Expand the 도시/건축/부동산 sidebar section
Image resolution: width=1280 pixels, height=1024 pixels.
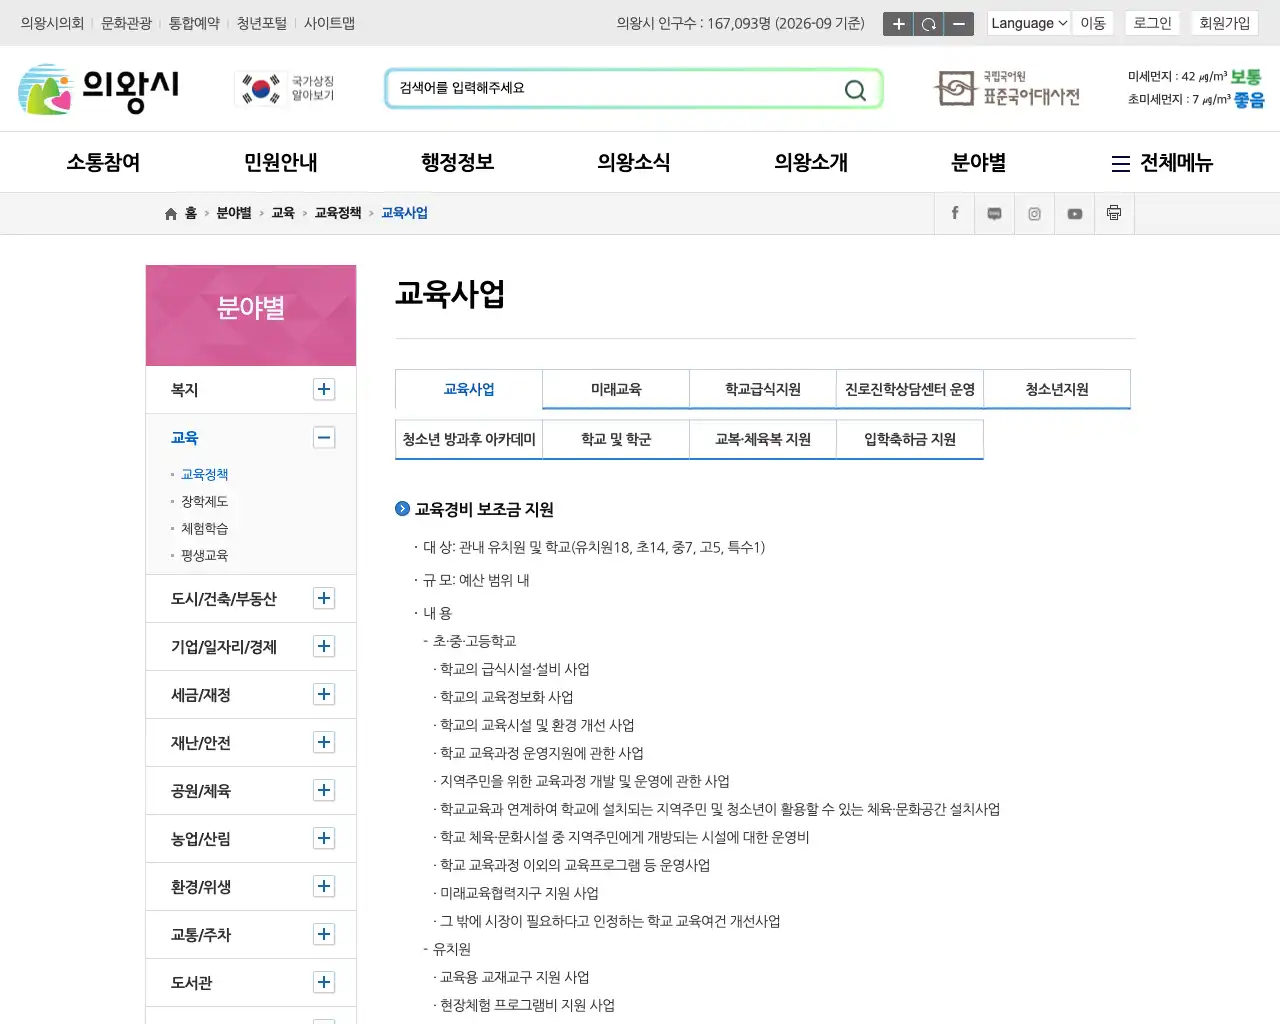[324, 599]
